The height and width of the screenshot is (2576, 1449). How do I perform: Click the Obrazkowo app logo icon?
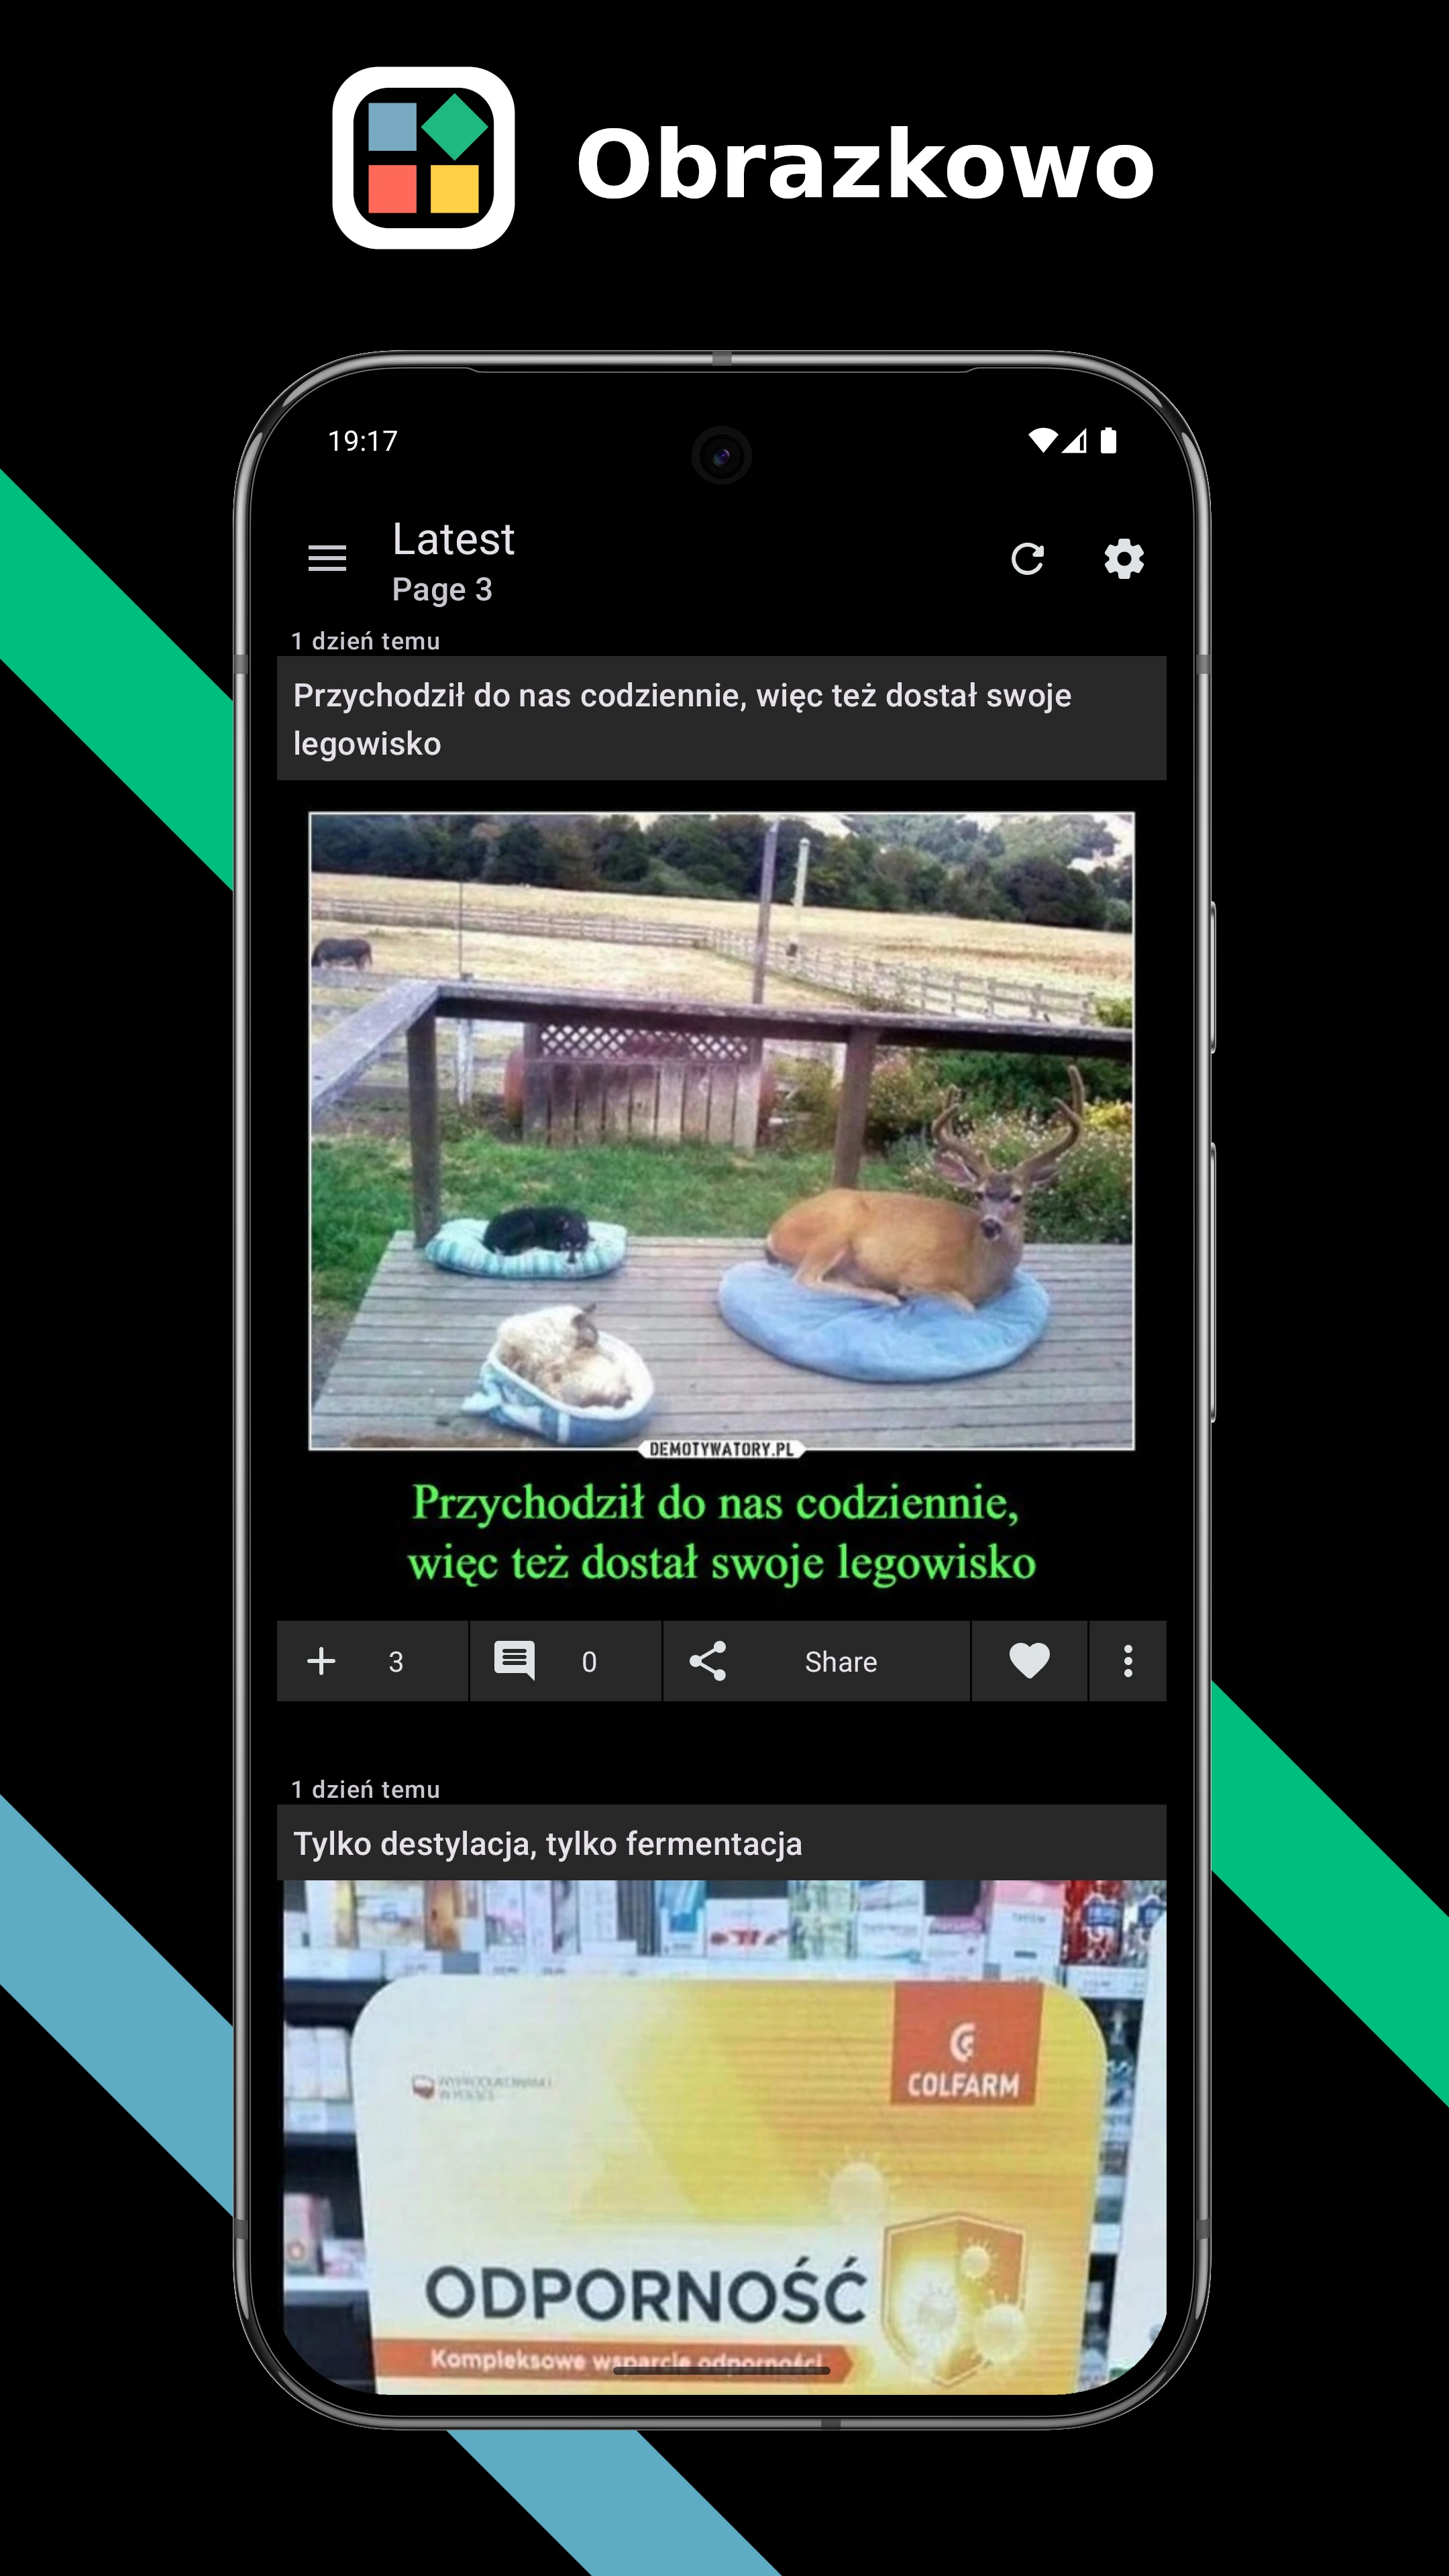point(423,158)
